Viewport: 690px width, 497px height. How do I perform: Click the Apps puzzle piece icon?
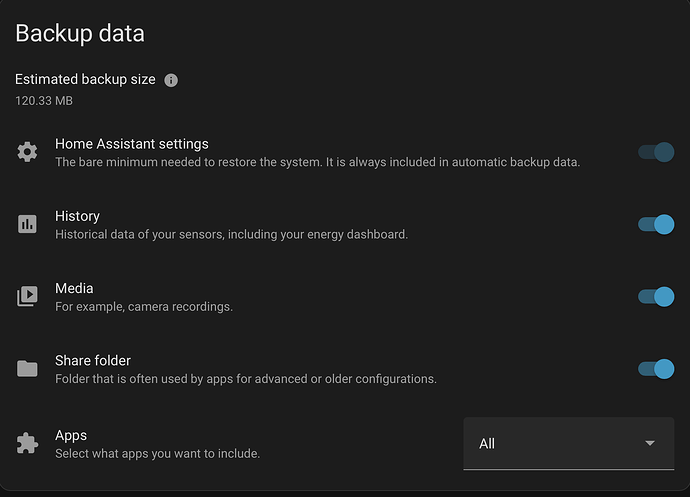point(27,443)
